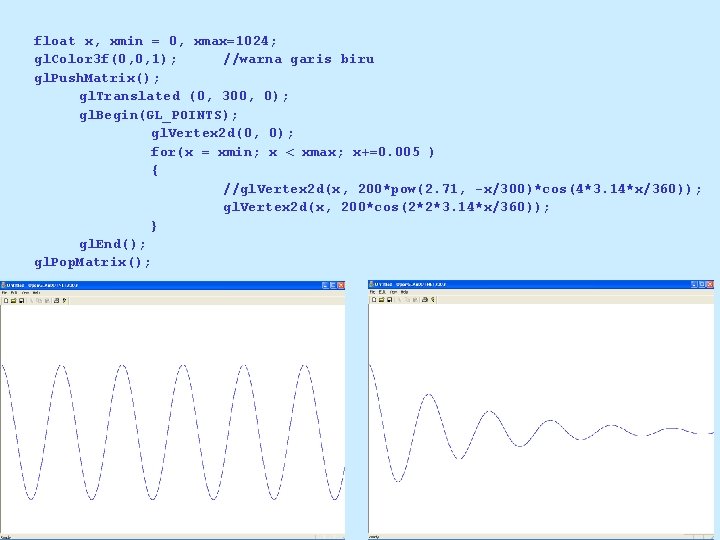
Task: Click code text 'glColor3f(0,0,1);'
Action: click(x=105, y=59)
